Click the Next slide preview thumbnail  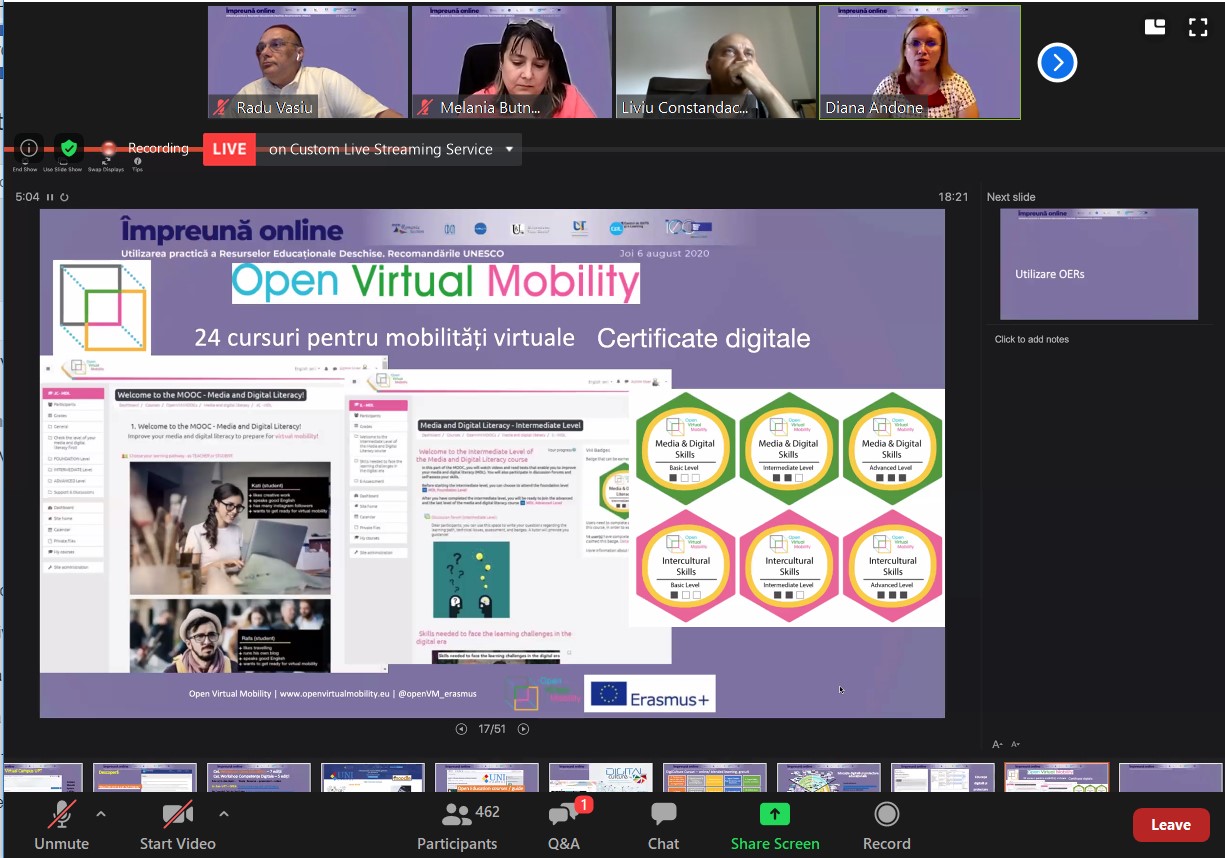[1099, 264]
